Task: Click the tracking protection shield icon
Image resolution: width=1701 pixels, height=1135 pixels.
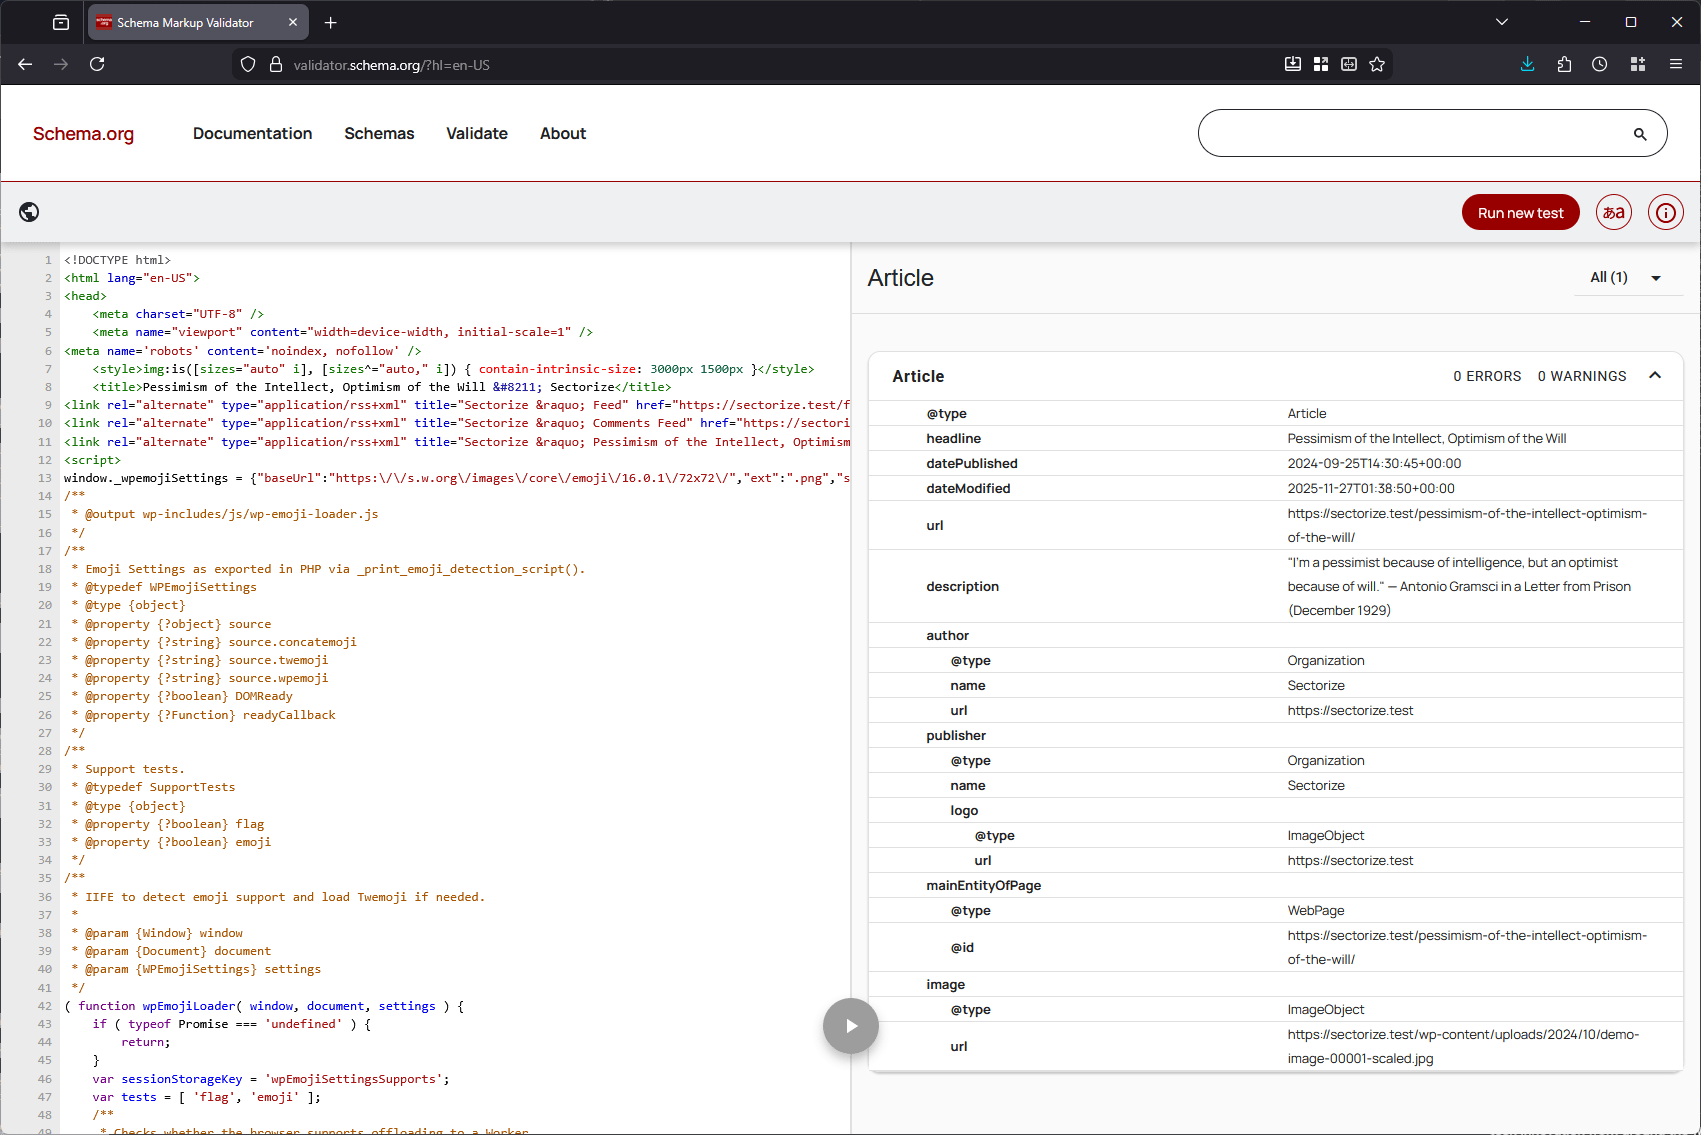Action: [247, 64]
